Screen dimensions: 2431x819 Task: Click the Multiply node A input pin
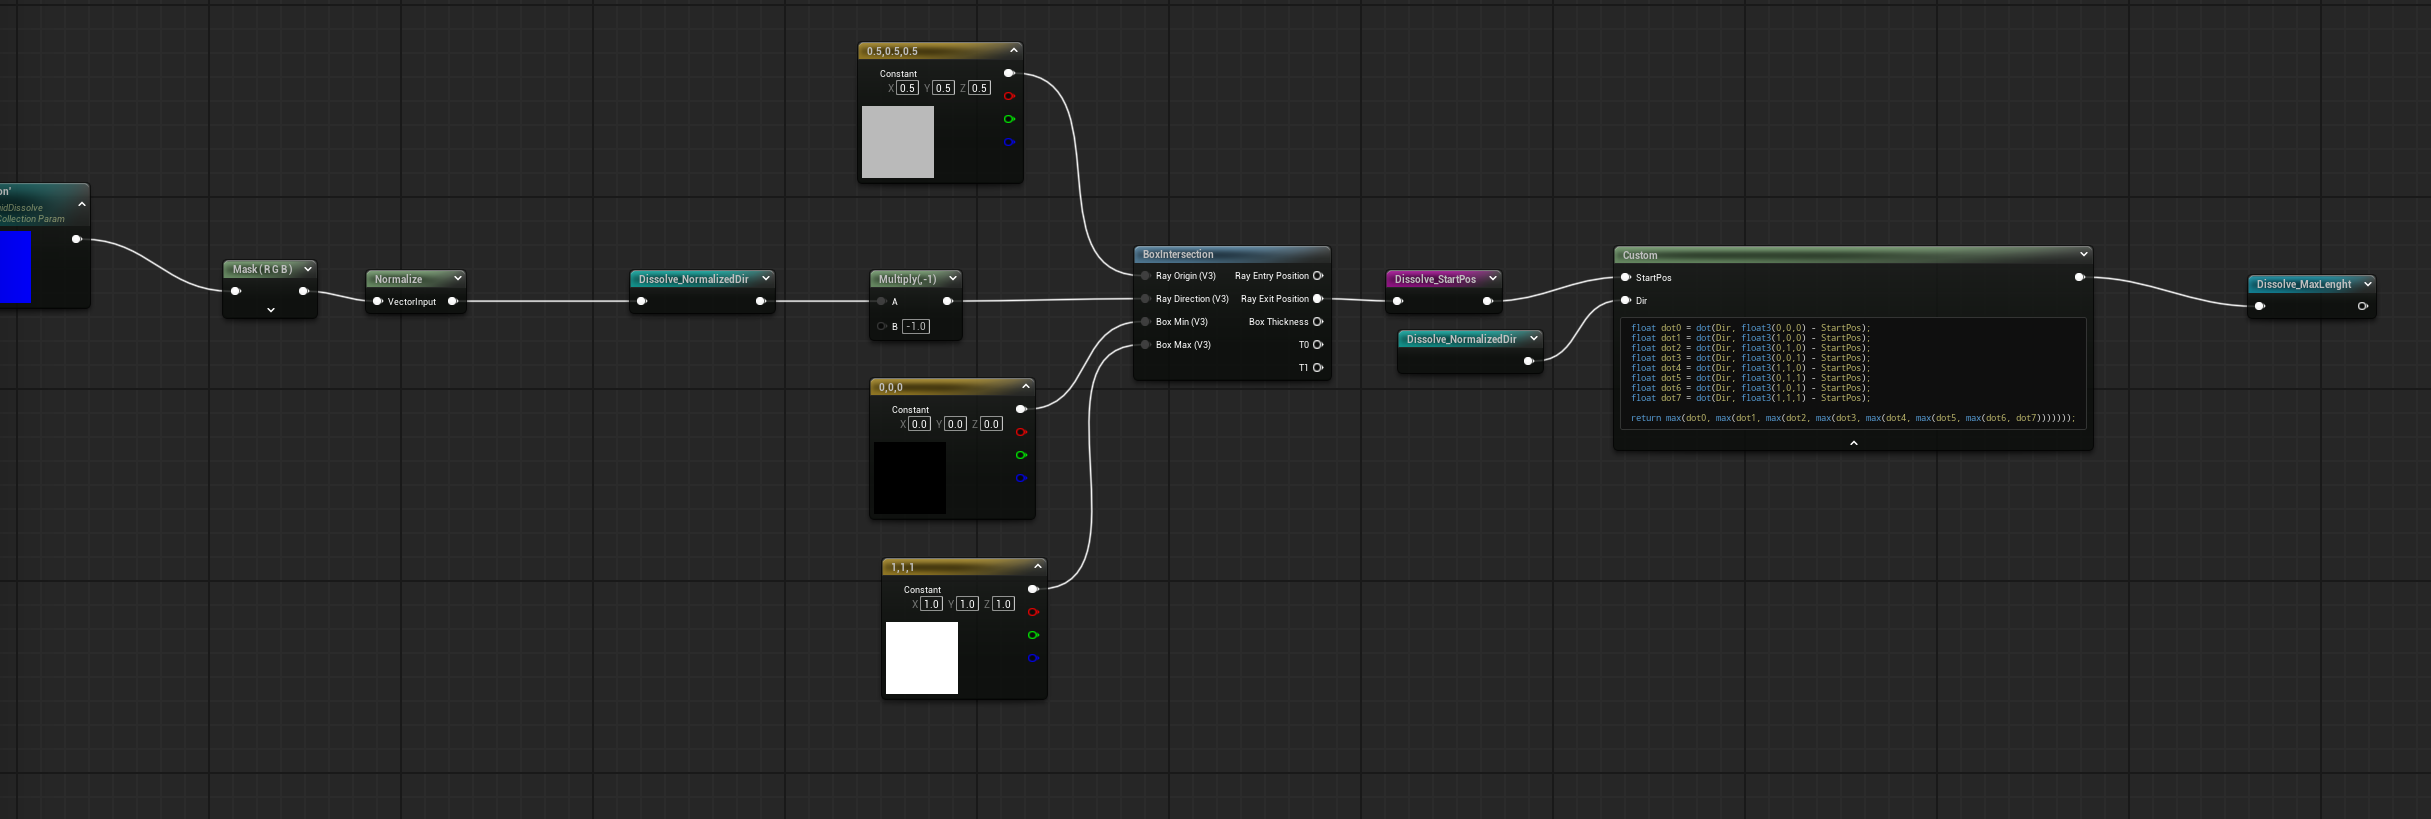pos(881,301)
